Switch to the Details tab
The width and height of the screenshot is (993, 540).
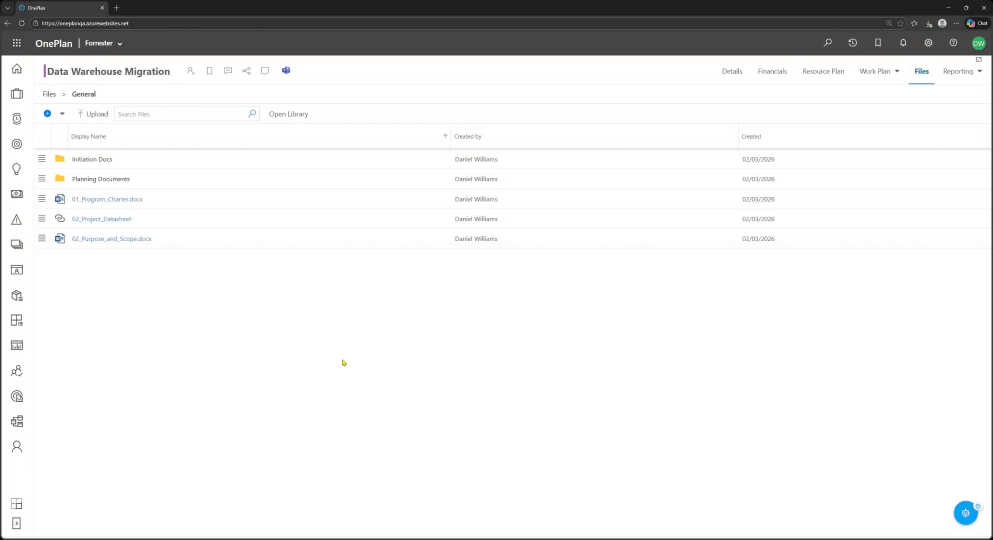coord(732,71)
